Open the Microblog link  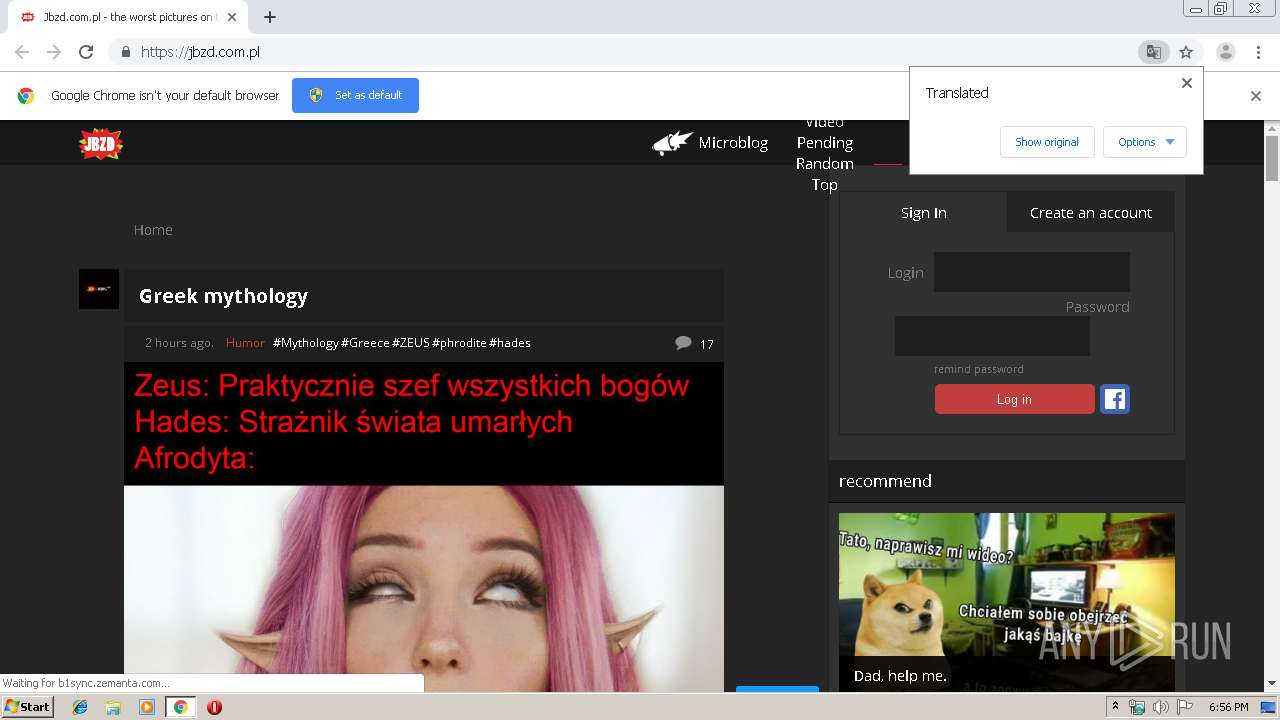[733, 143]
